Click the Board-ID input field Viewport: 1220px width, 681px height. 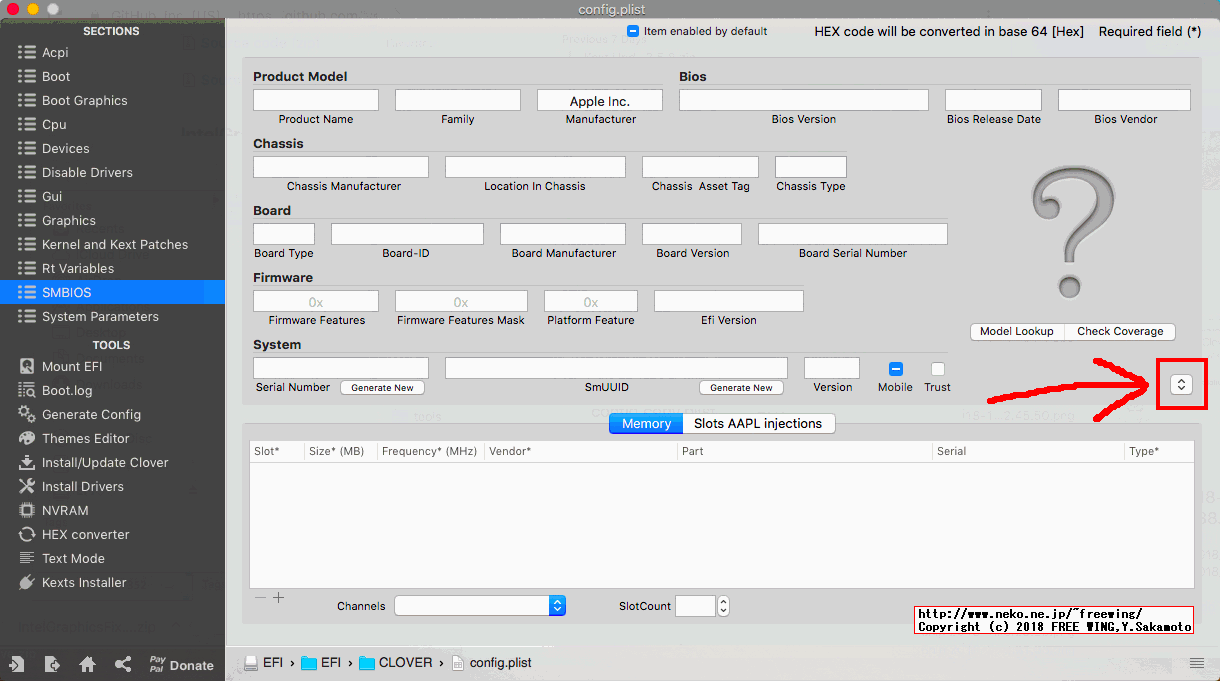(x=407, y=234)
